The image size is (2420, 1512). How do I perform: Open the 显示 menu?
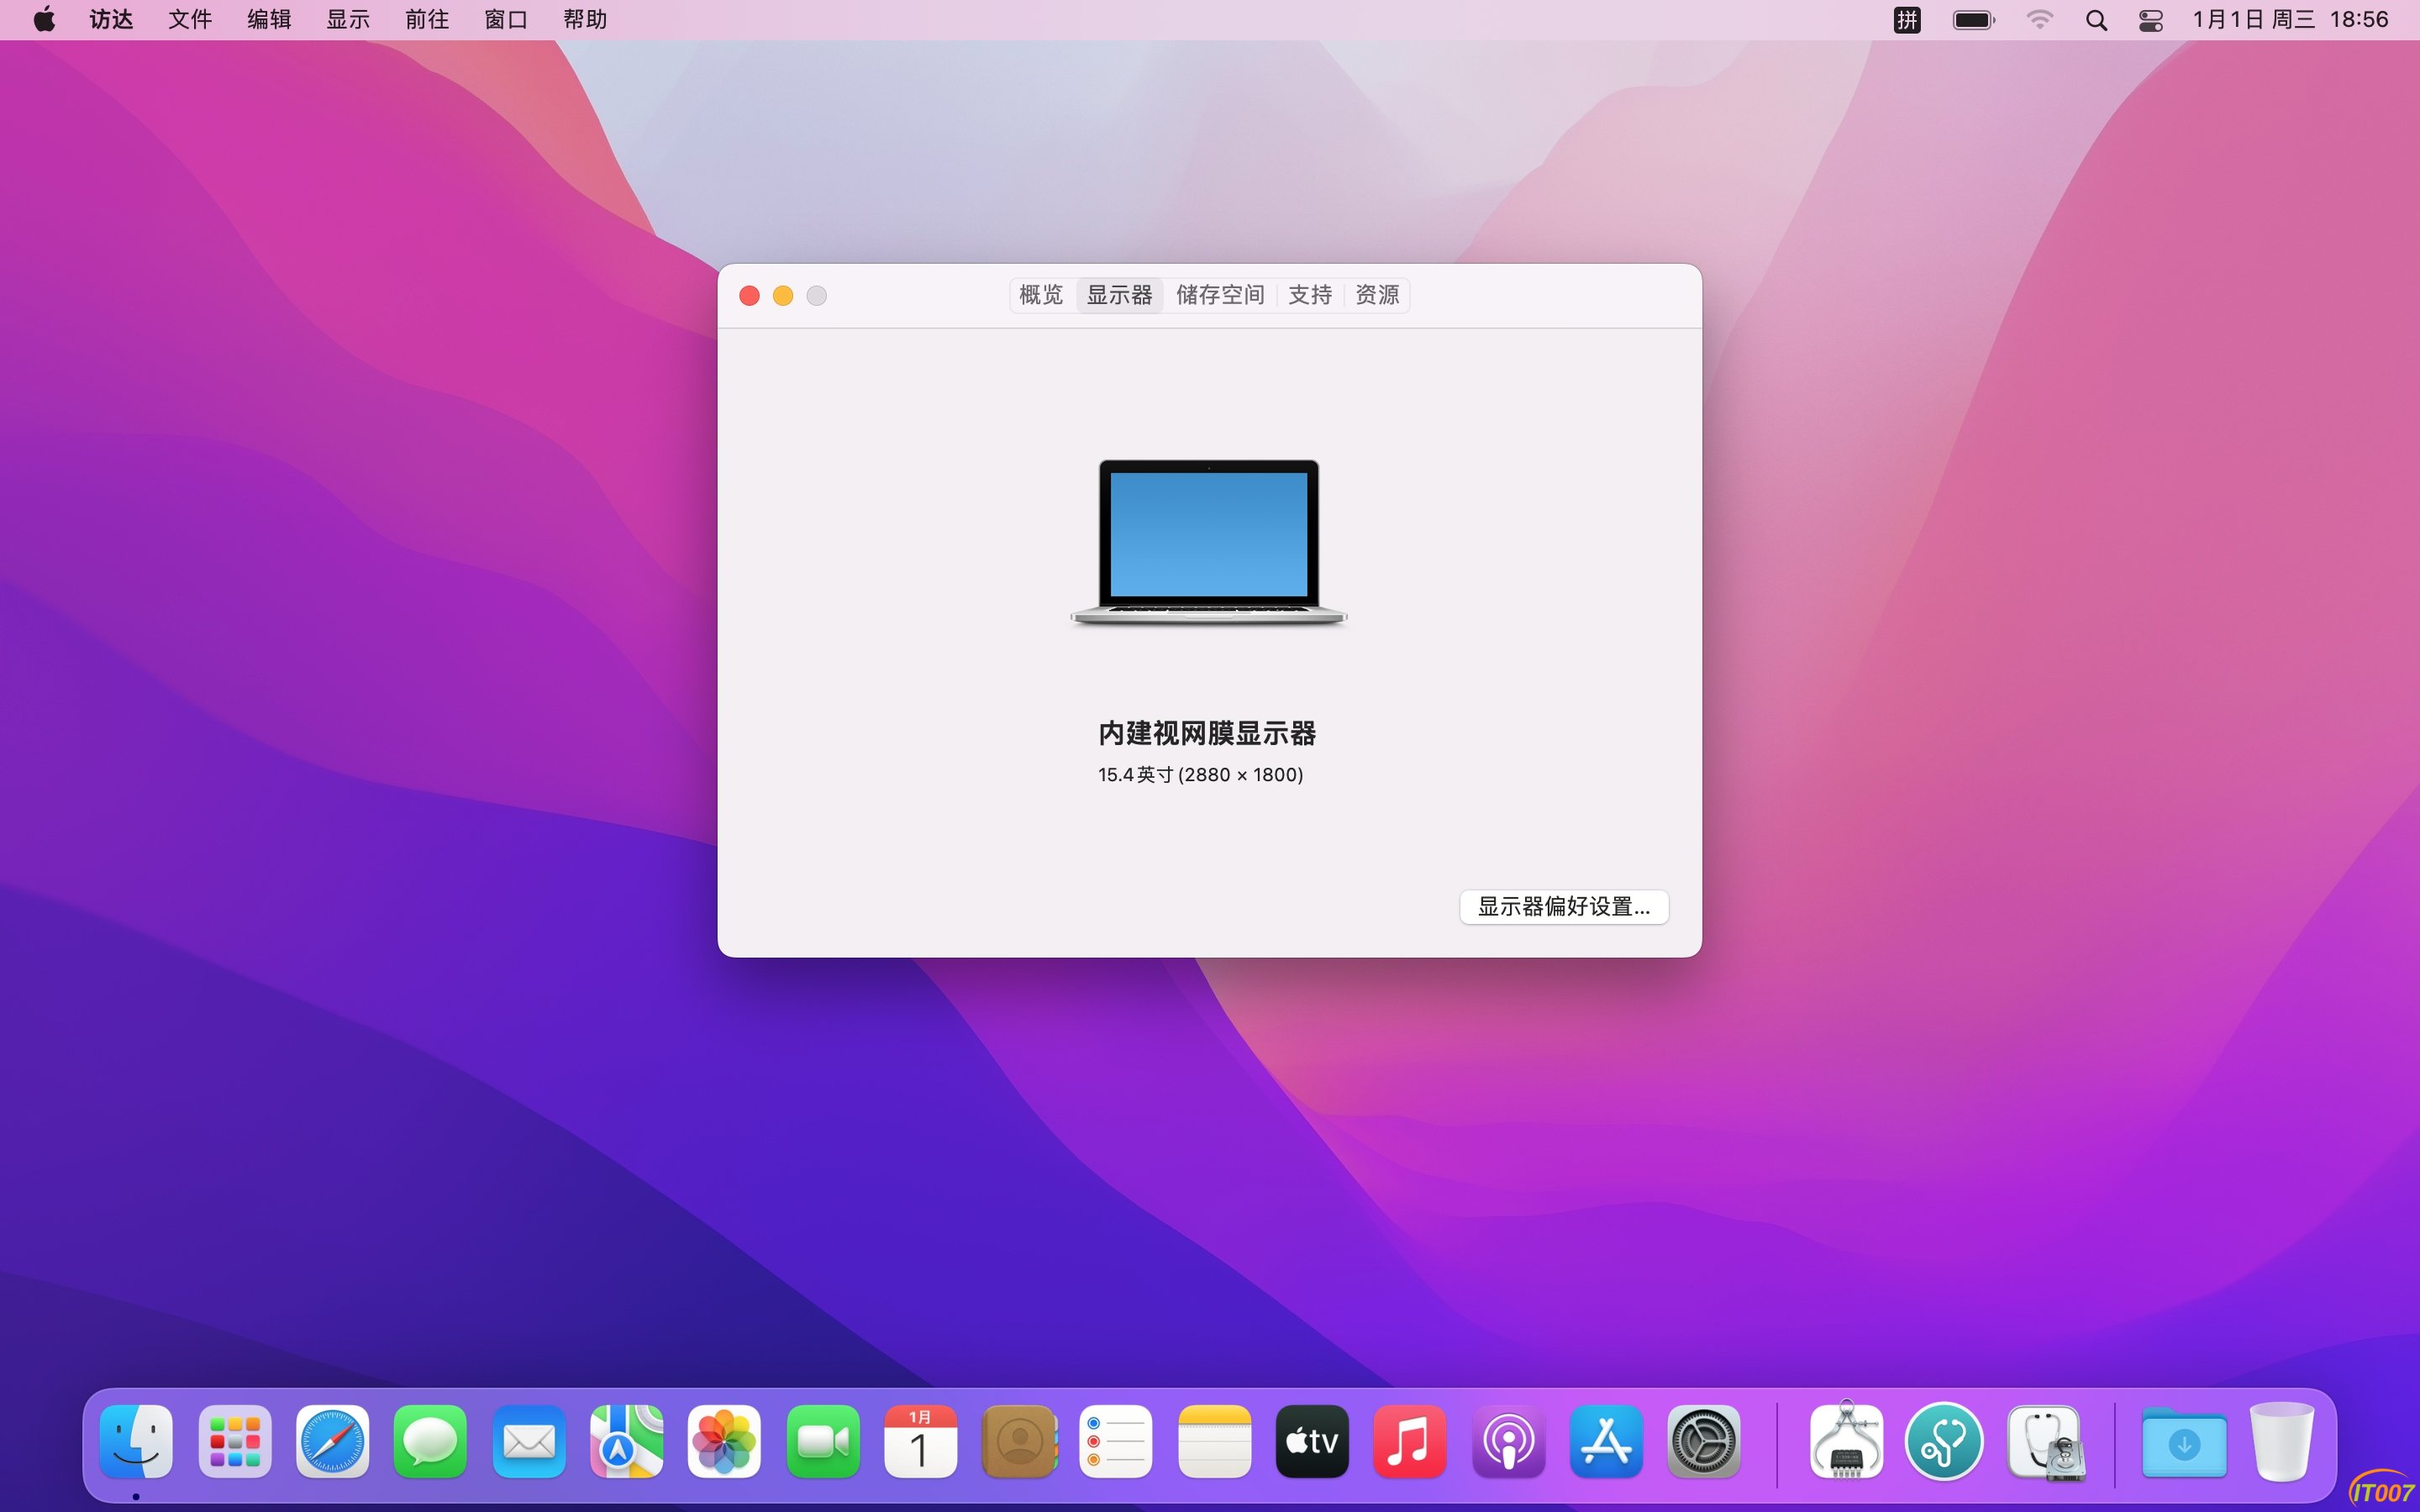(x=348, y=19)
